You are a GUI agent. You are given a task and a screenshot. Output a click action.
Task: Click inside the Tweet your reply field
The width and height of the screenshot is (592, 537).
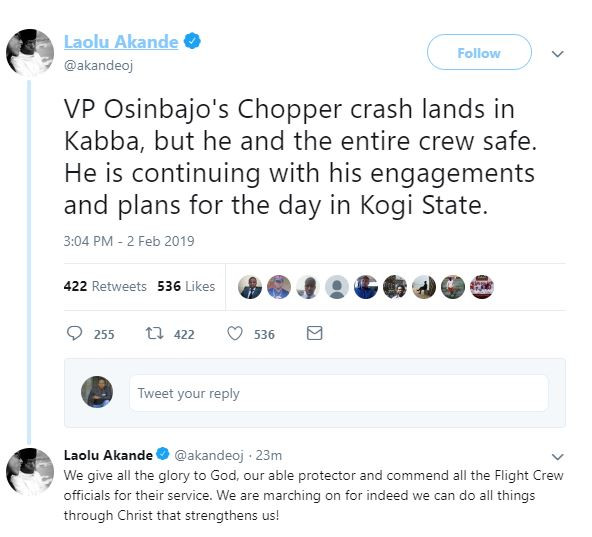click(339, 393)
